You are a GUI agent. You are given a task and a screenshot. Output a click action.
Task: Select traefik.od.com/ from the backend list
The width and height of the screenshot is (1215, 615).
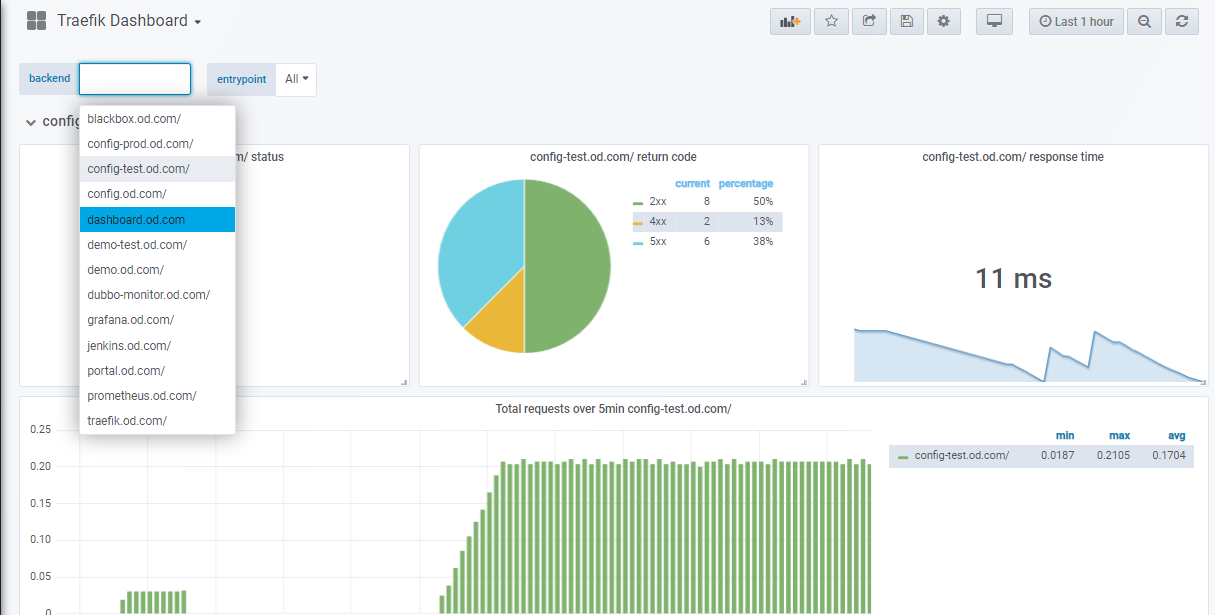[157, 421]
